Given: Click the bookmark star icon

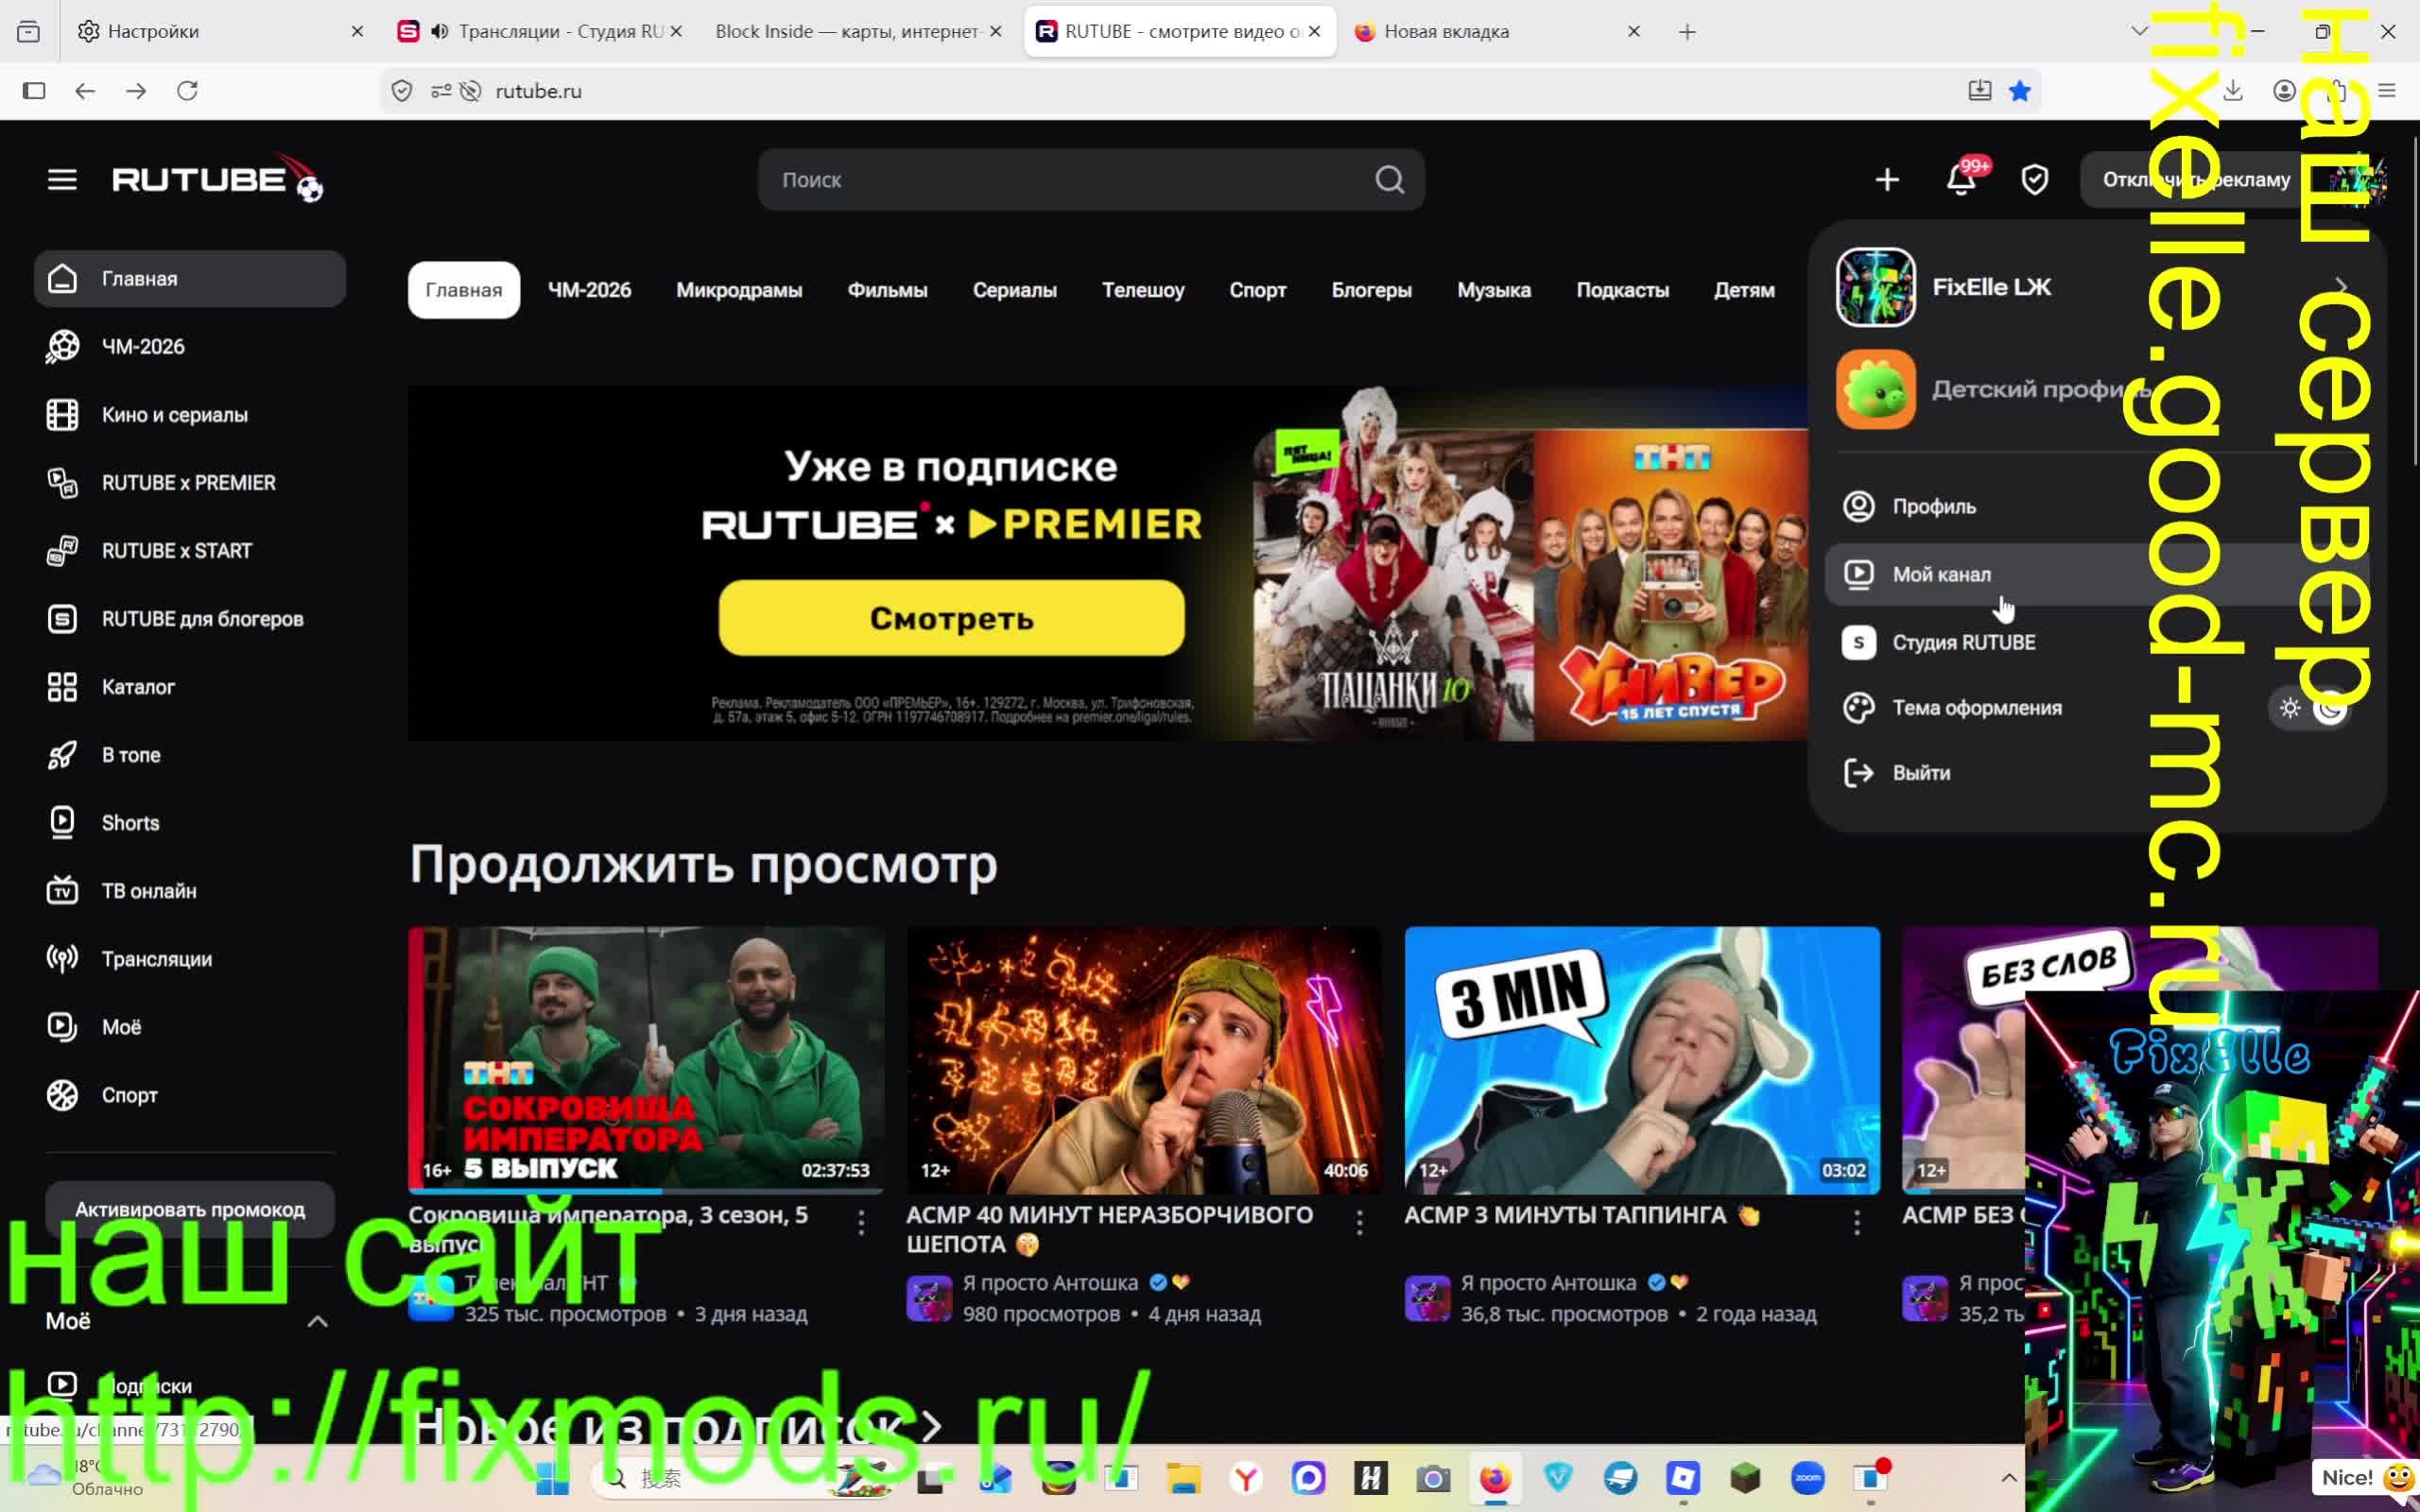Looking at the screenshot, I should tap(2020, 91).
